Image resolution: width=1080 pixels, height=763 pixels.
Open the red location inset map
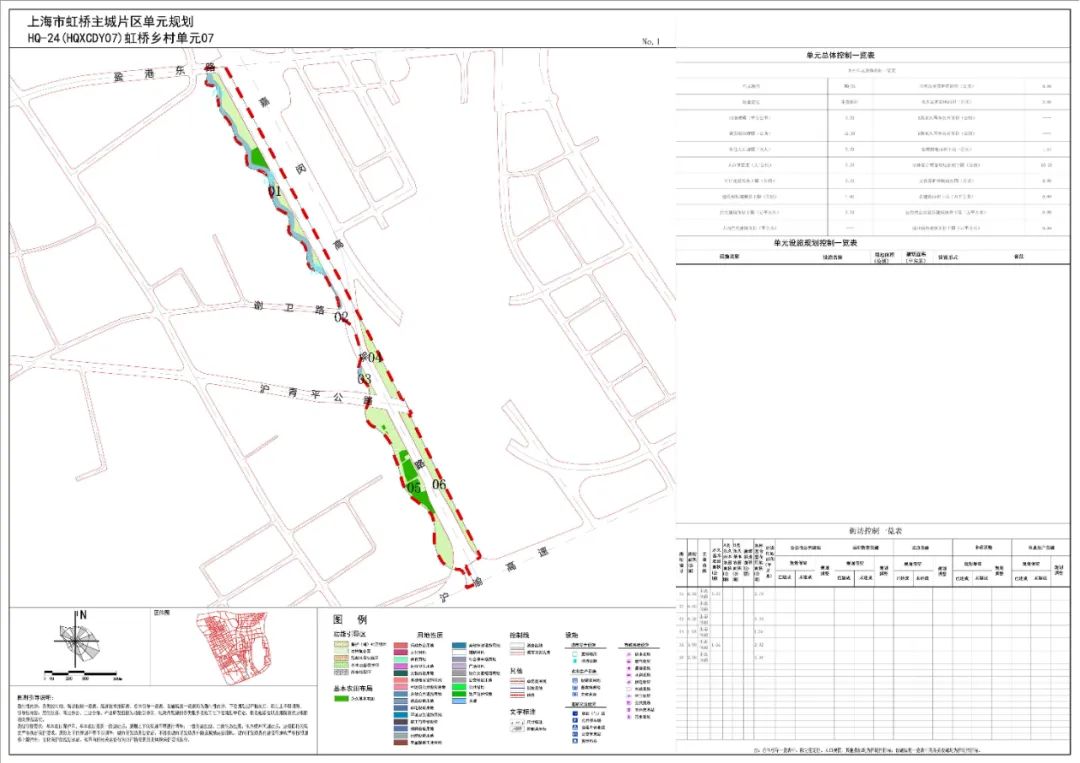[x=231, y=647]
